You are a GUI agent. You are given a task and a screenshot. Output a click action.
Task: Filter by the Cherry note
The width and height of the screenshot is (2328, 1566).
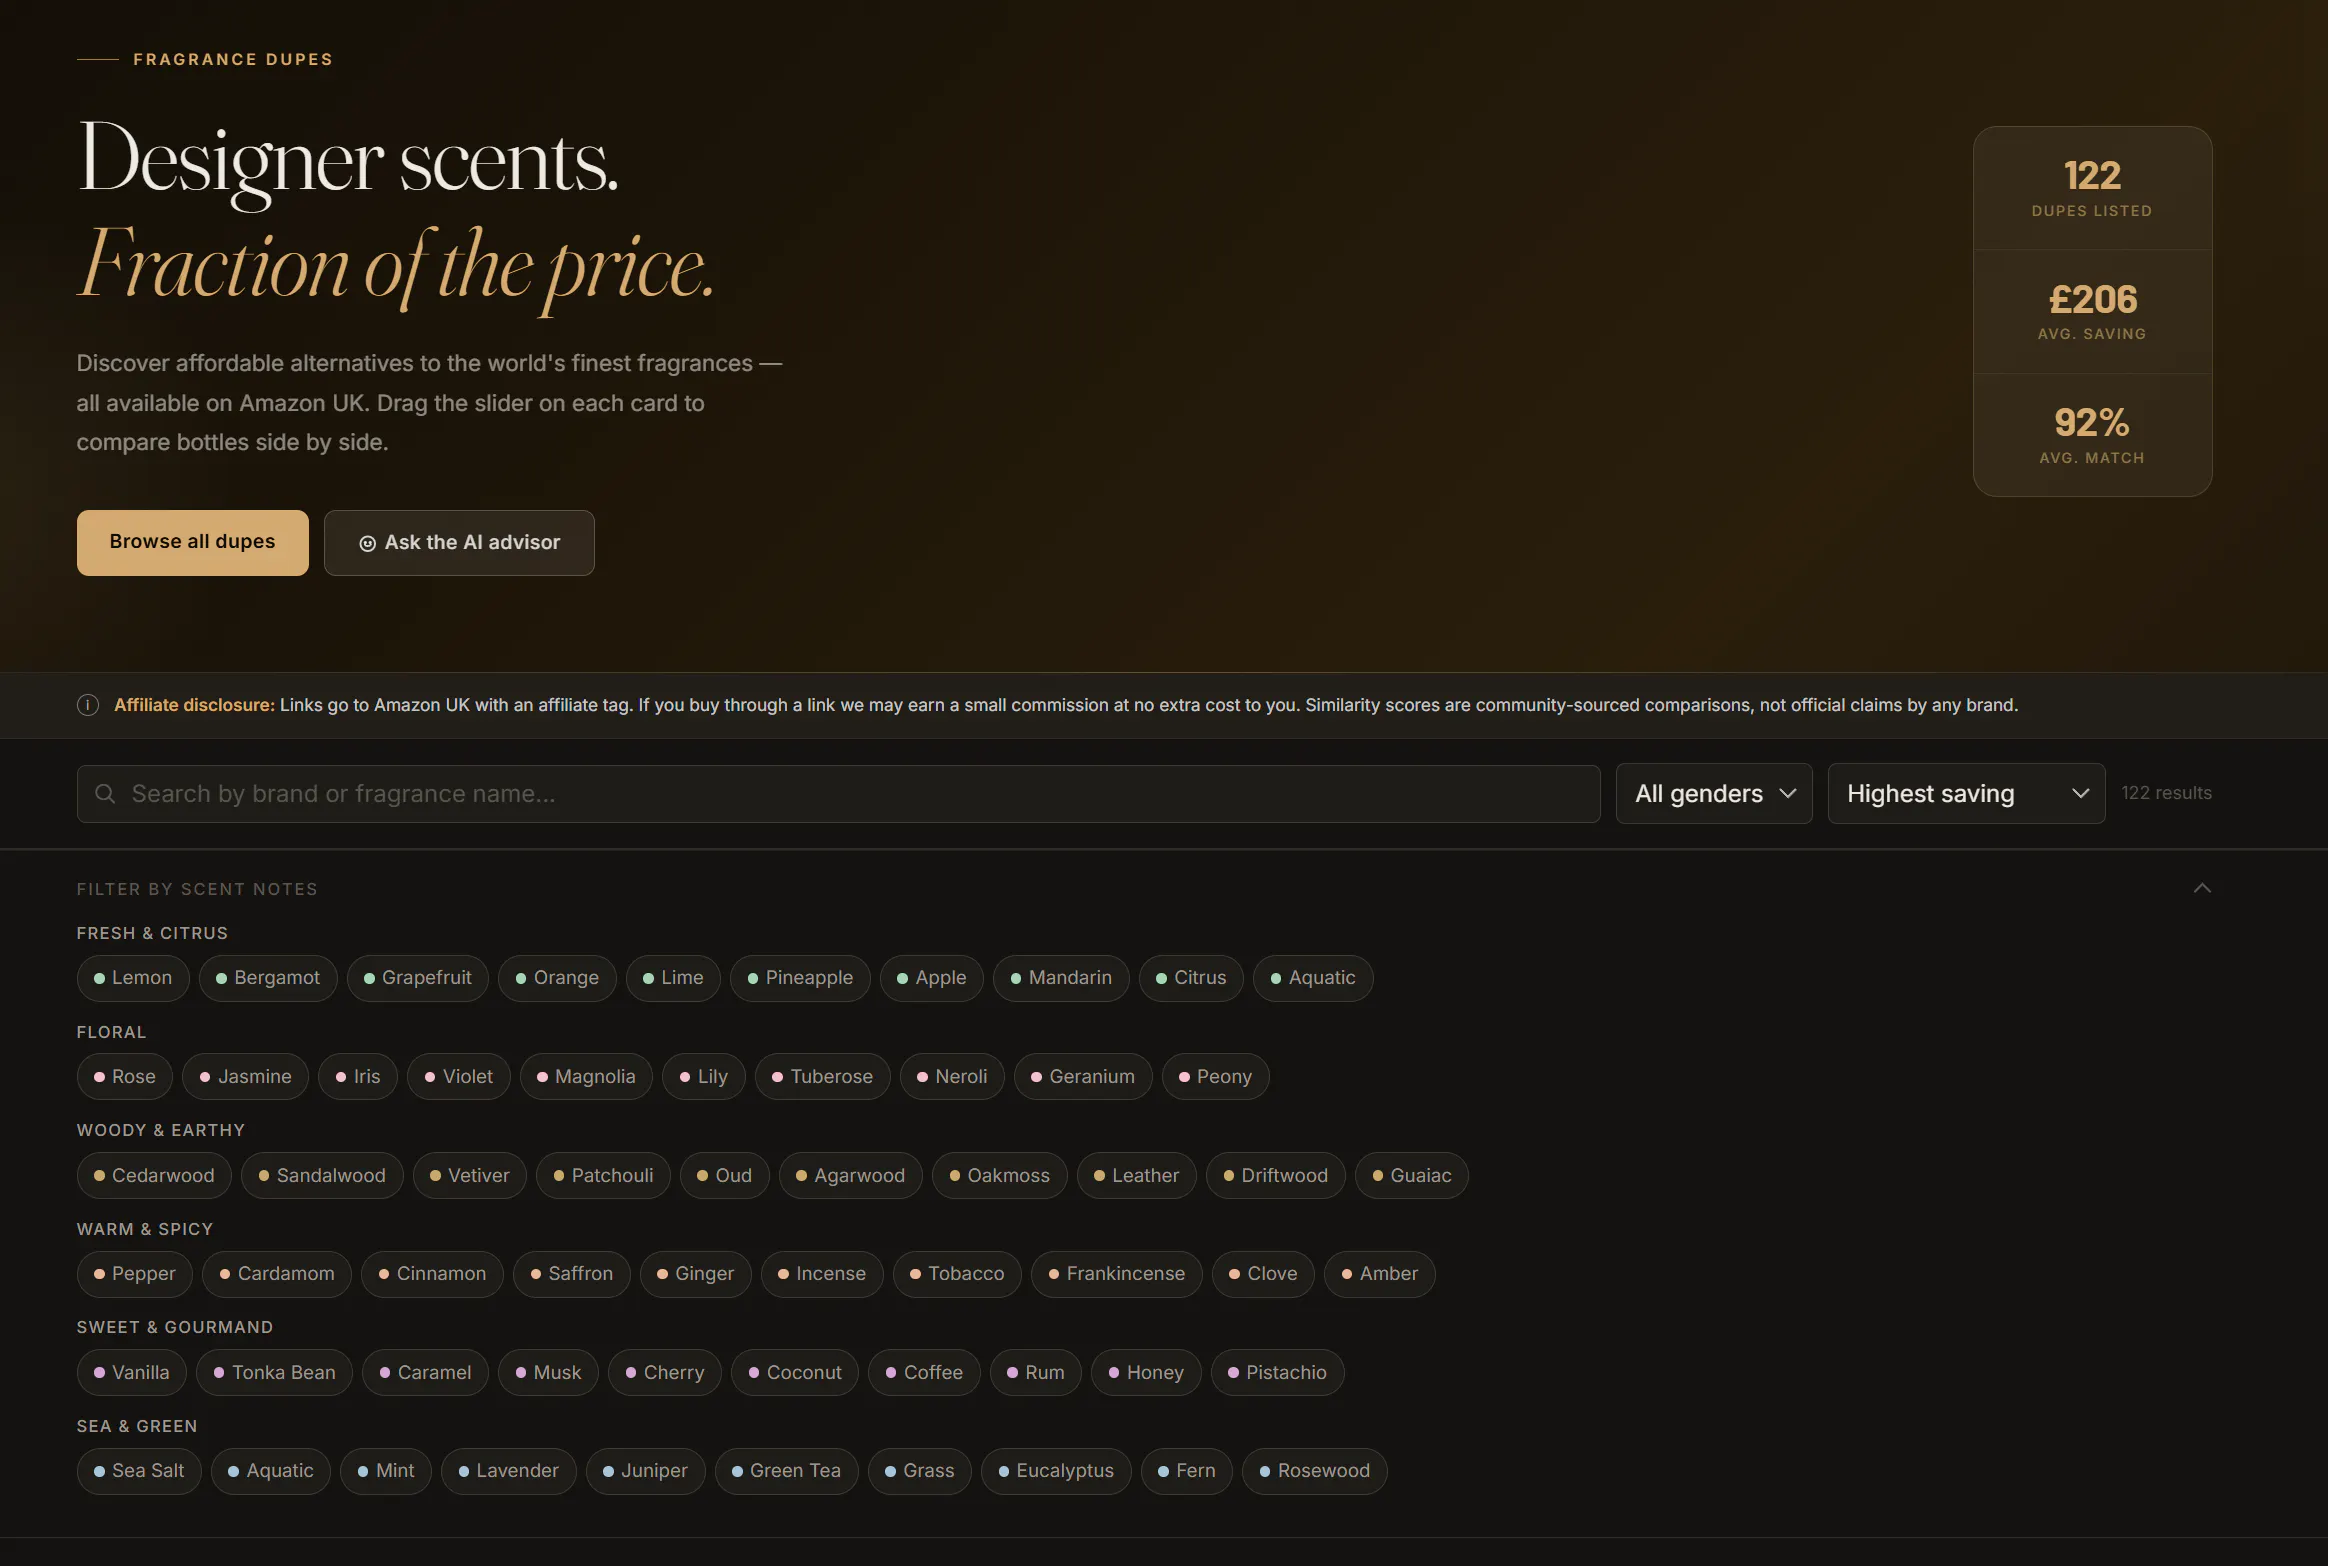(x=665, y=1373)
